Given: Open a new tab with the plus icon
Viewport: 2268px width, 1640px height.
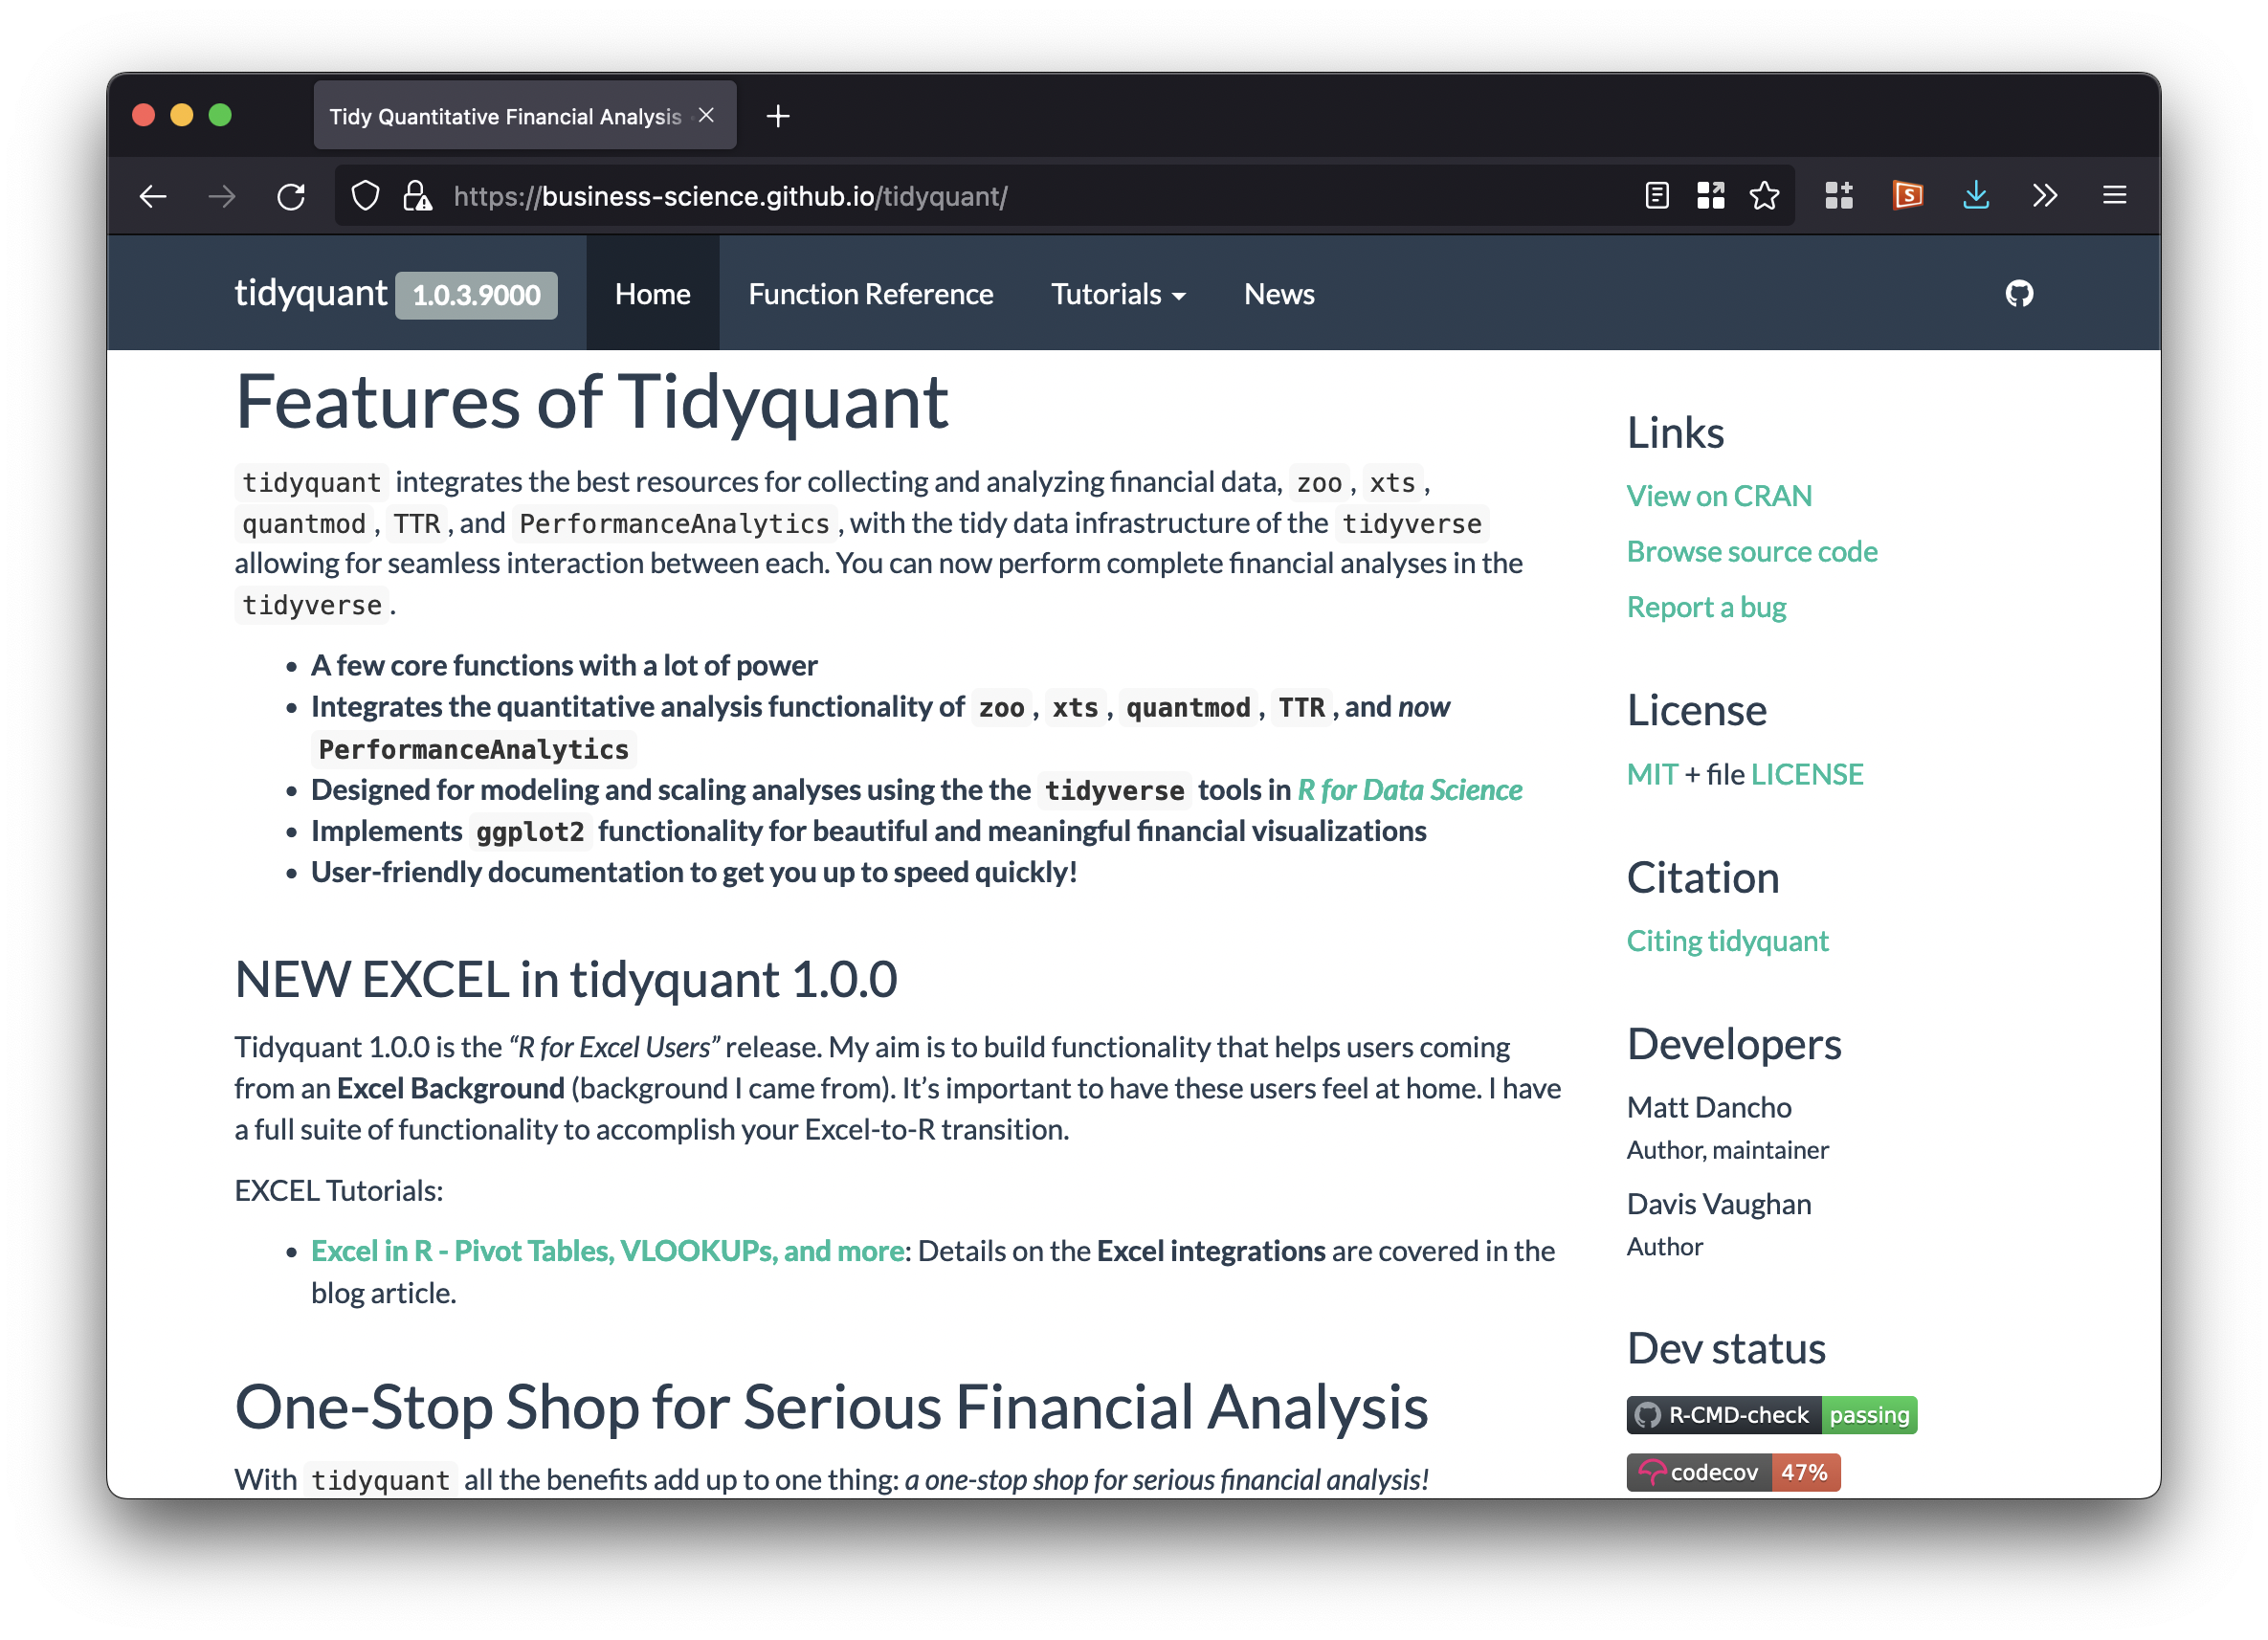Looking at the screenshot, I should pos(778,116).
